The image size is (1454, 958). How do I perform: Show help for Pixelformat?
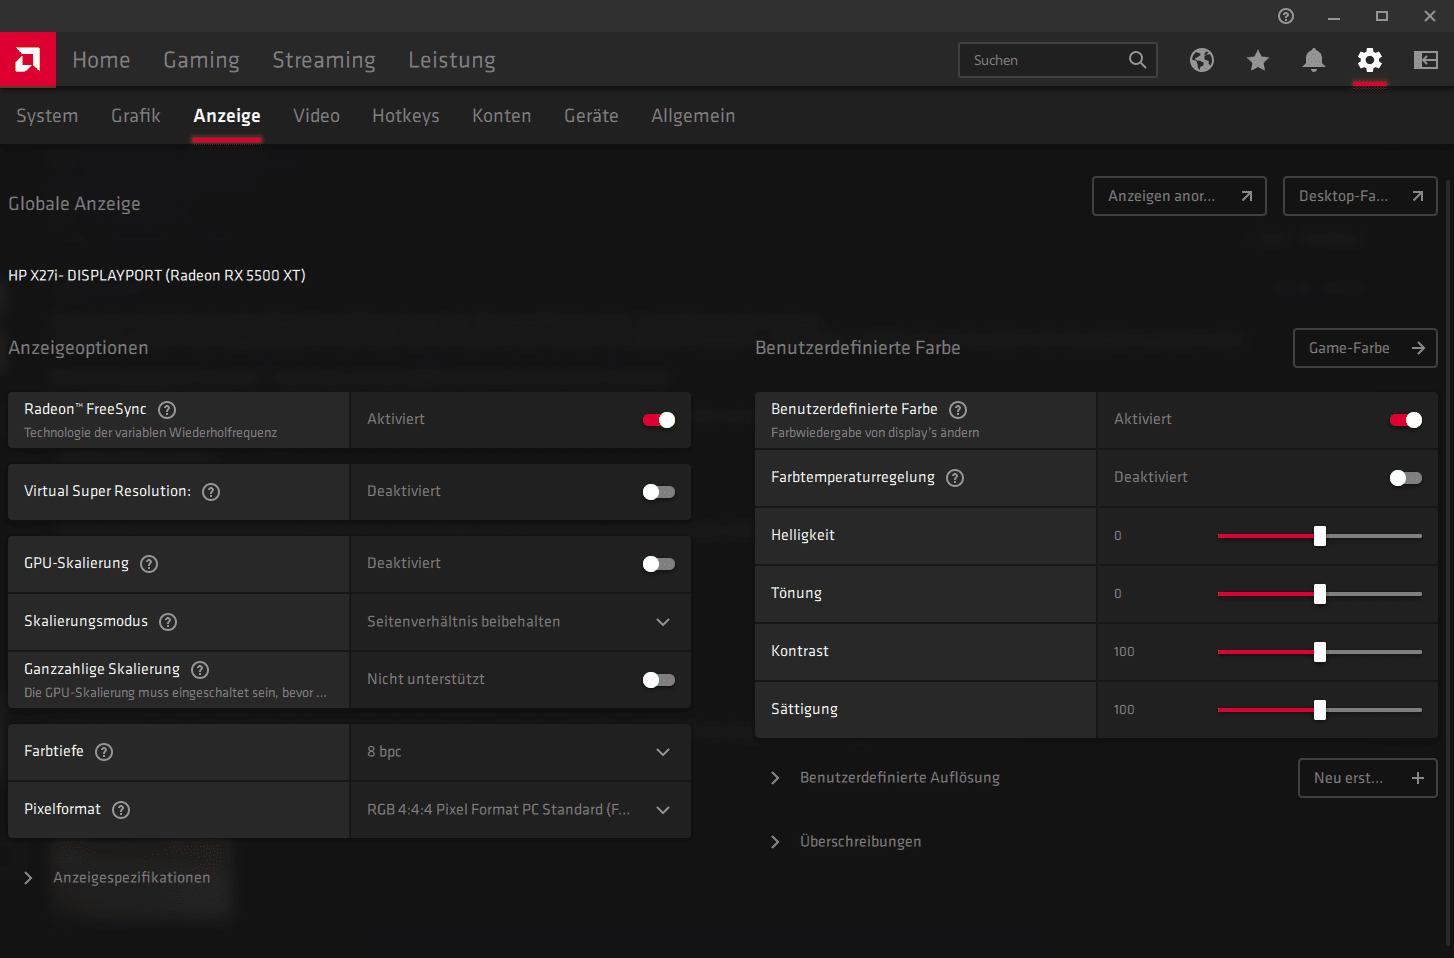[x=121, y=809]
